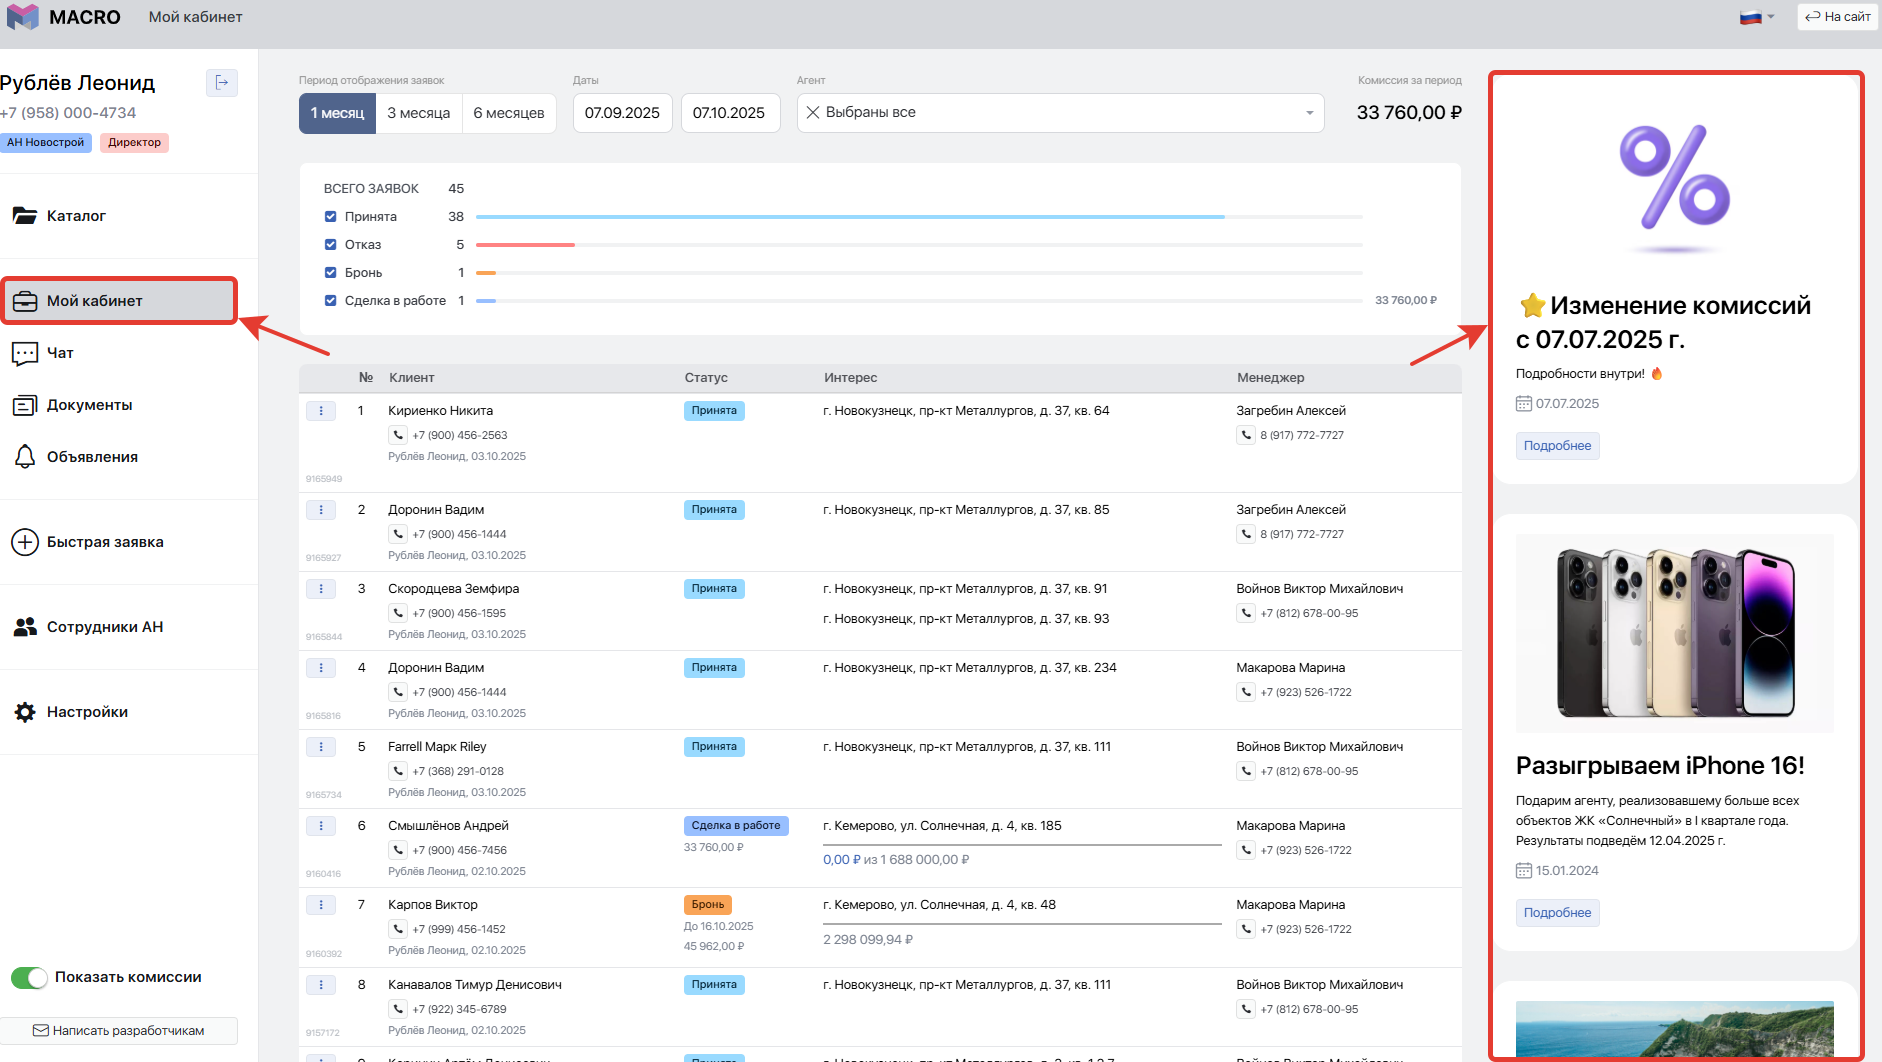Clear agent filter with the X icon
Screen dimensions: 1882x1062
pos(813,113)
